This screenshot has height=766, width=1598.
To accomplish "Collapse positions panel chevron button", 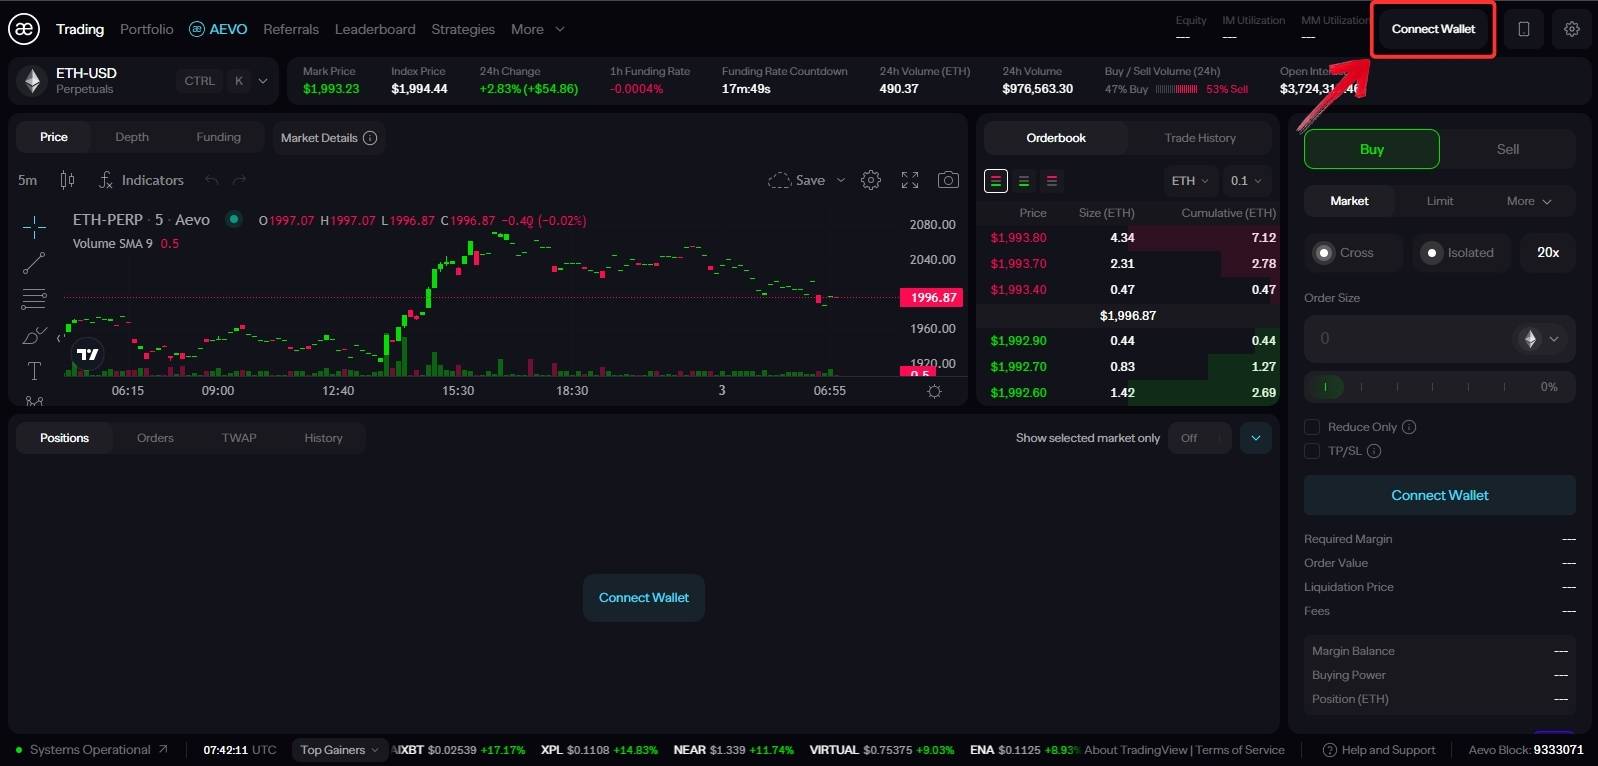I will 1256,438.
